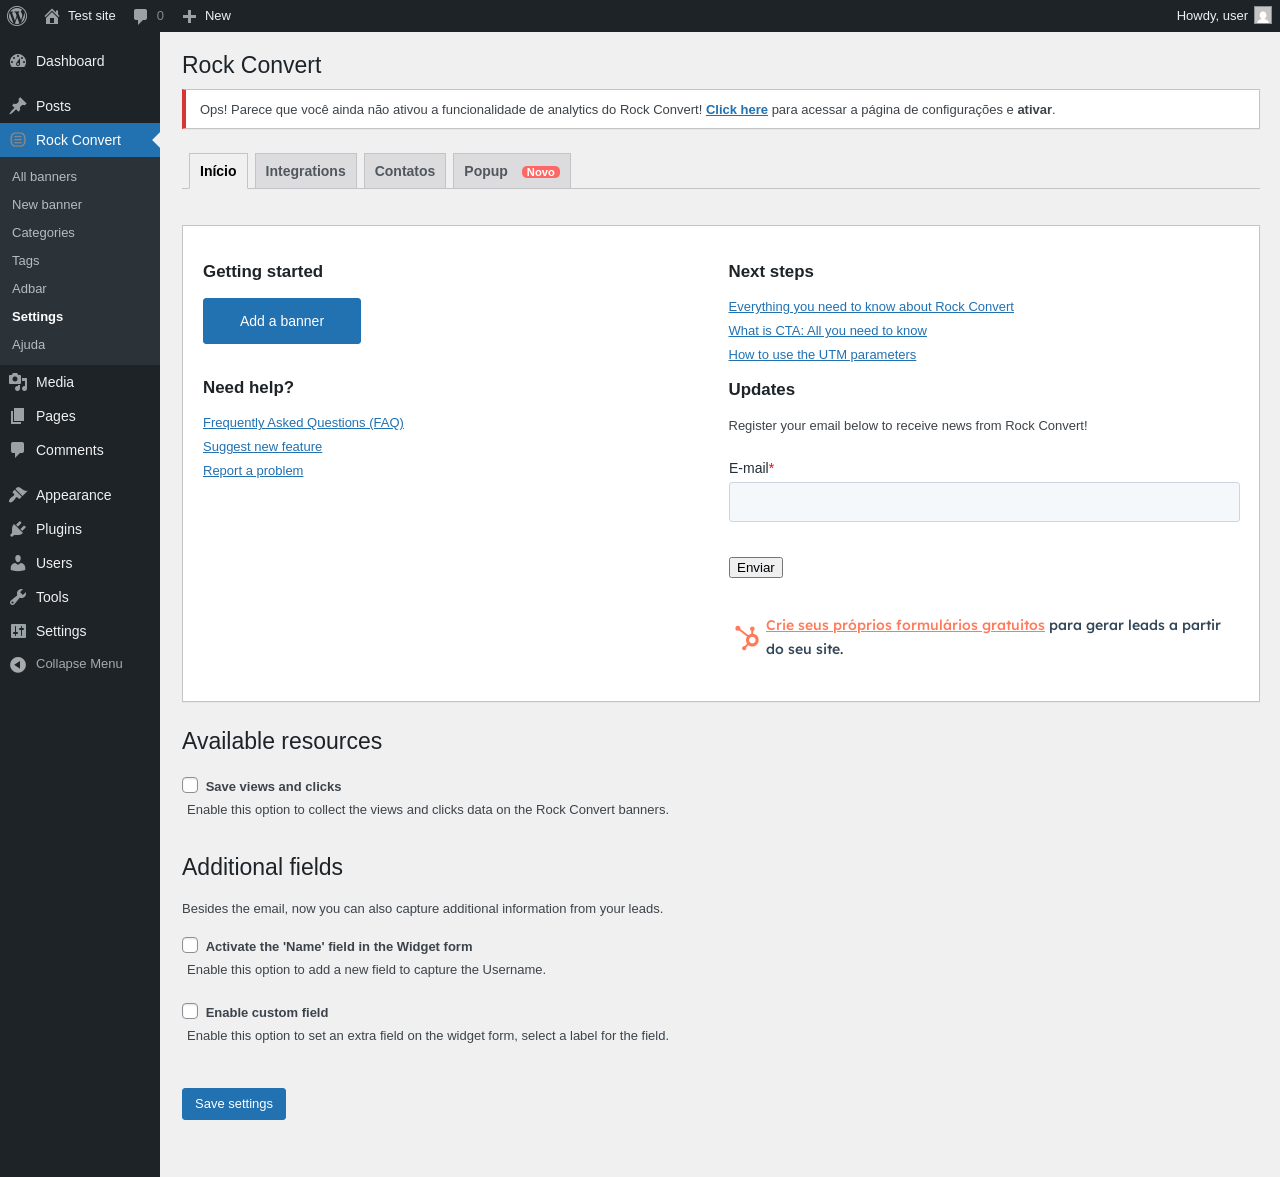Image resolution: width=1280 pixels, height=1177 pixels.
Task: Open Categories submenu item
Action: 43,233
